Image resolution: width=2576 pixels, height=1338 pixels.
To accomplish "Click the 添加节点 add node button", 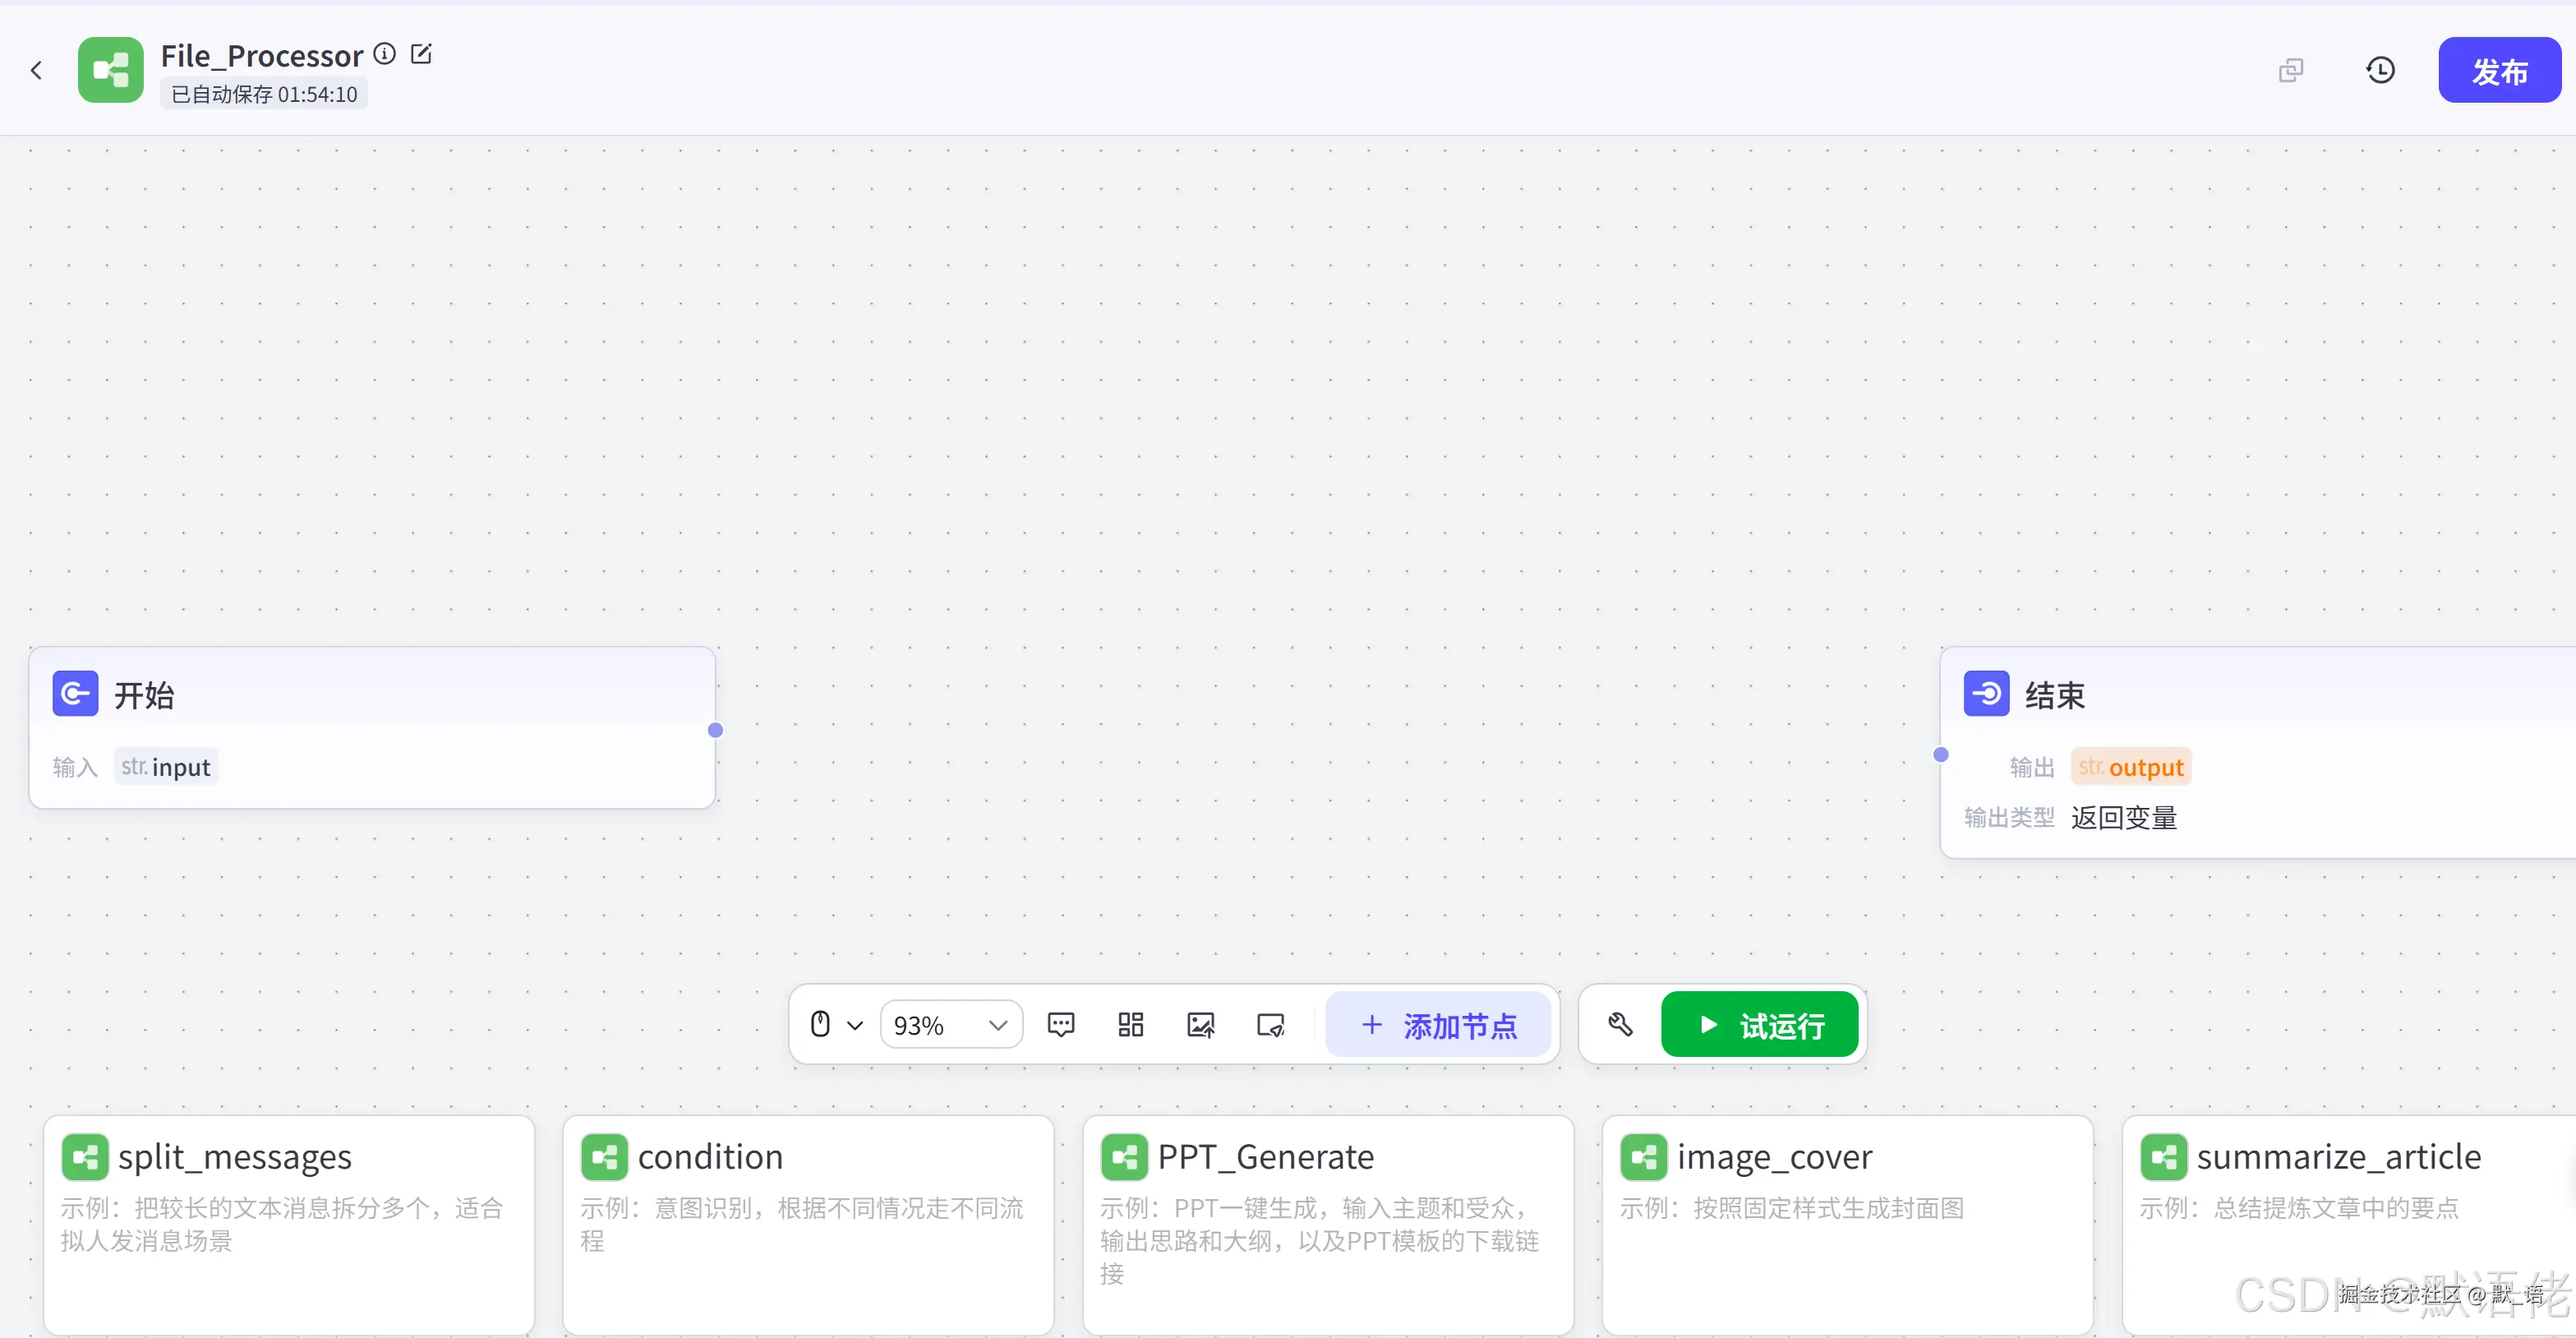I will [x=1438, y=1024].
